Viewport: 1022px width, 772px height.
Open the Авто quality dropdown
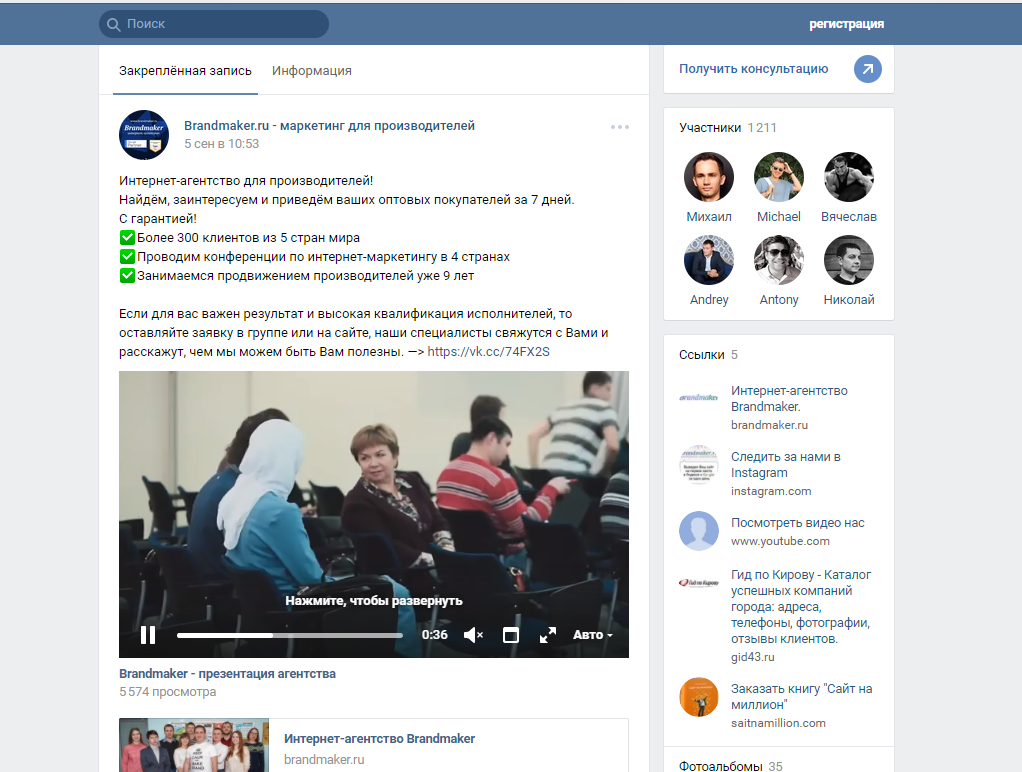click(x=592, y=635)
